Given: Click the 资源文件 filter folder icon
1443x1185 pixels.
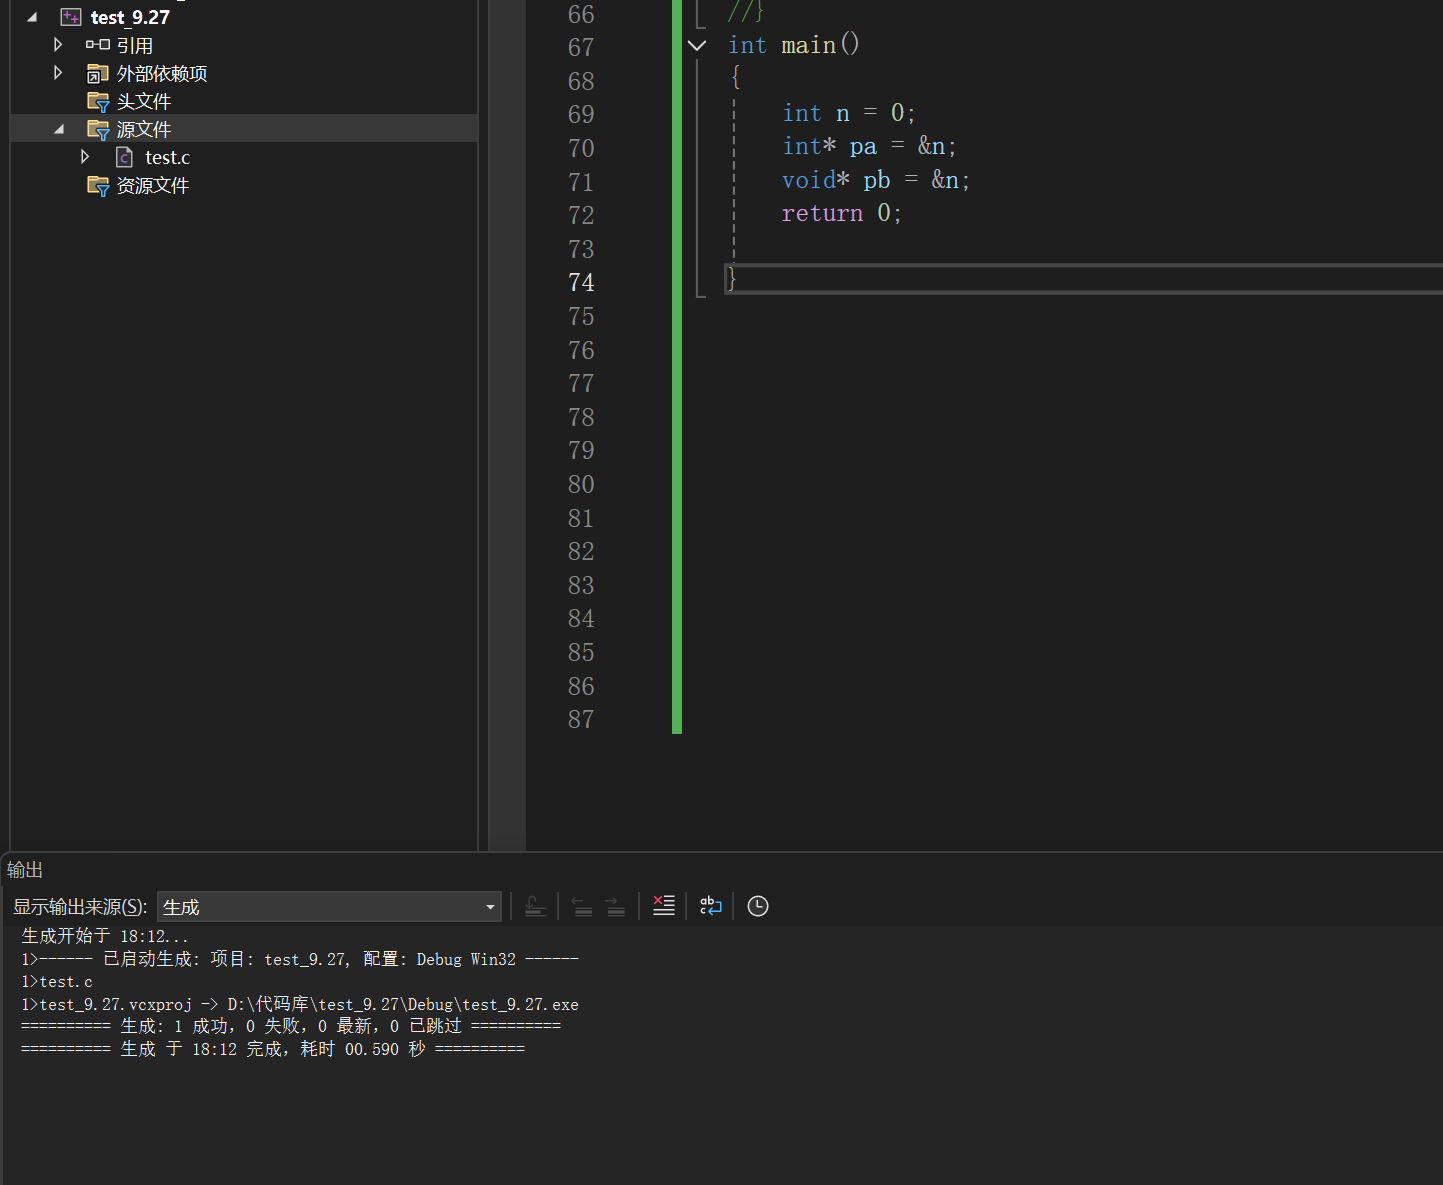Looking at the screenshot, I should click(98, 185).
